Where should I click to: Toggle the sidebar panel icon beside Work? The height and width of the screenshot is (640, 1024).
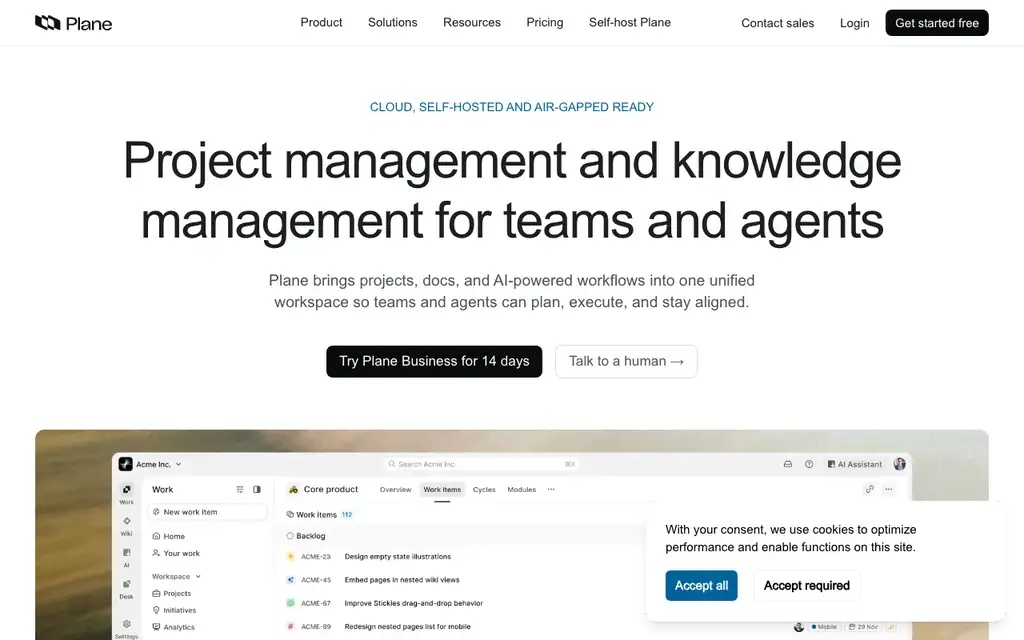click(257, 489)
